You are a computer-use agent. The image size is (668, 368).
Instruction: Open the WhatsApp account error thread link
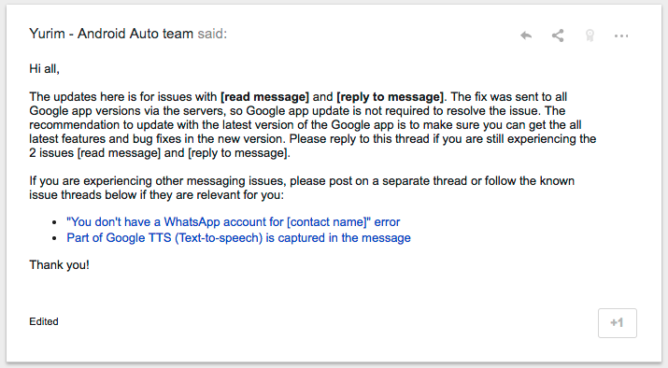point(233,222)
